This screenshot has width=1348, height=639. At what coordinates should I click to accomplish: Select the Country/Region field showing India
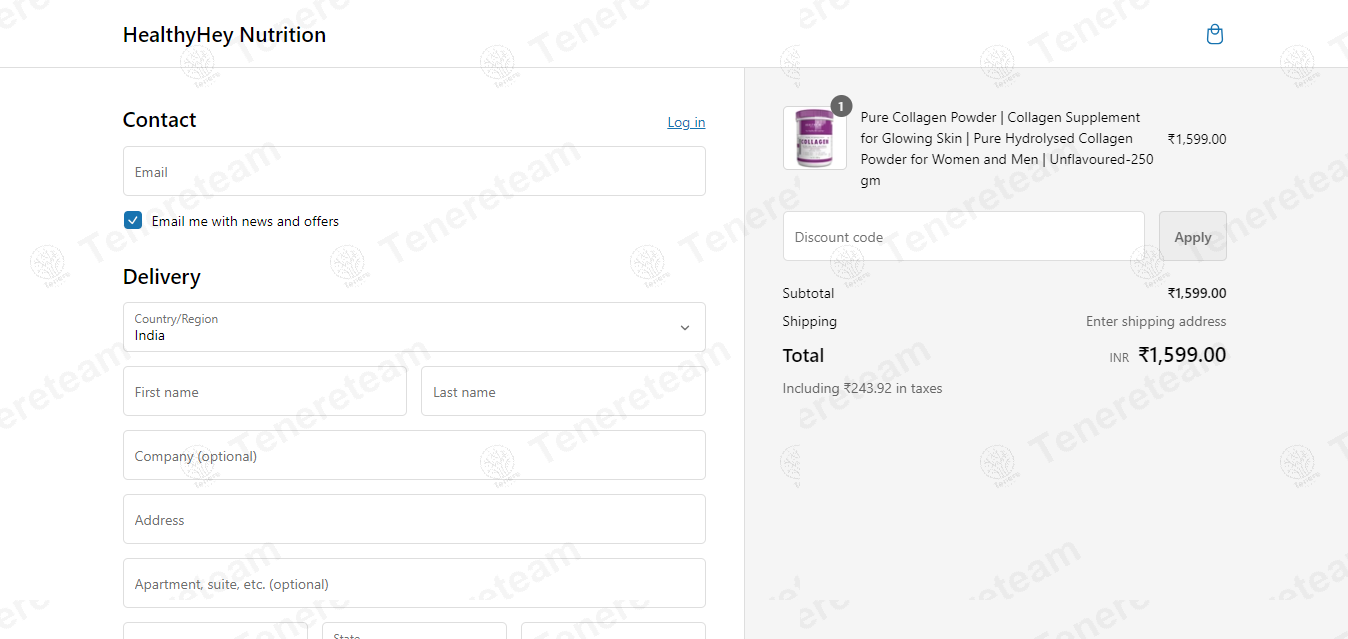pyautogui.click(x=400, y=328)
